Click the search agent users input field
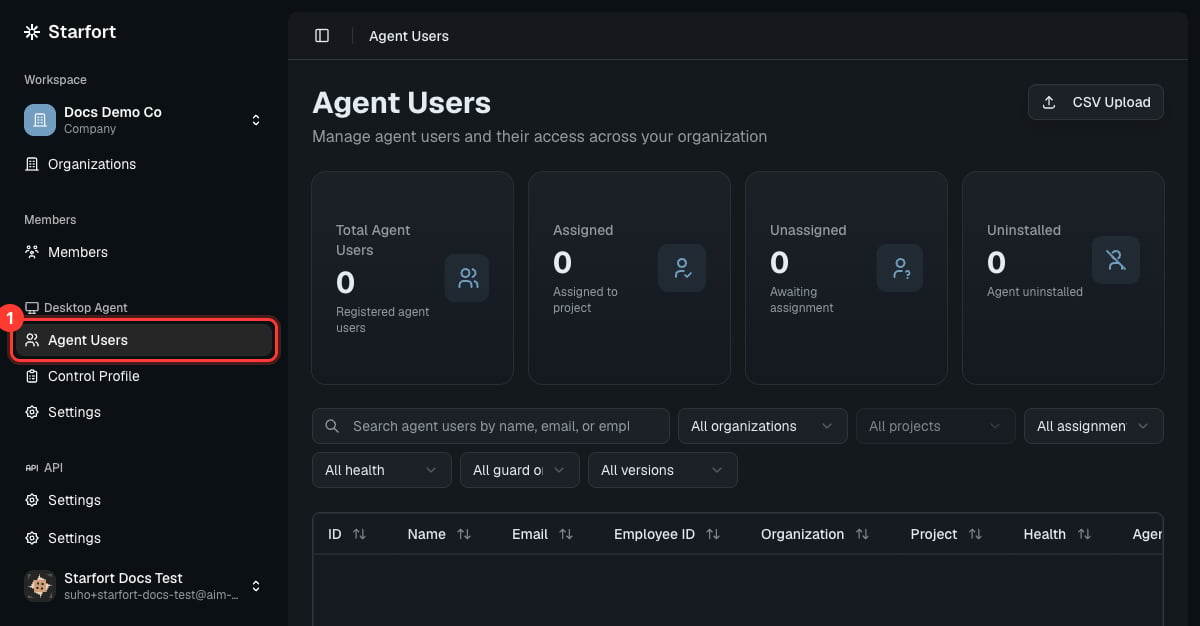This screenshot has height=626, width=1200. click(x=491, y=426)
